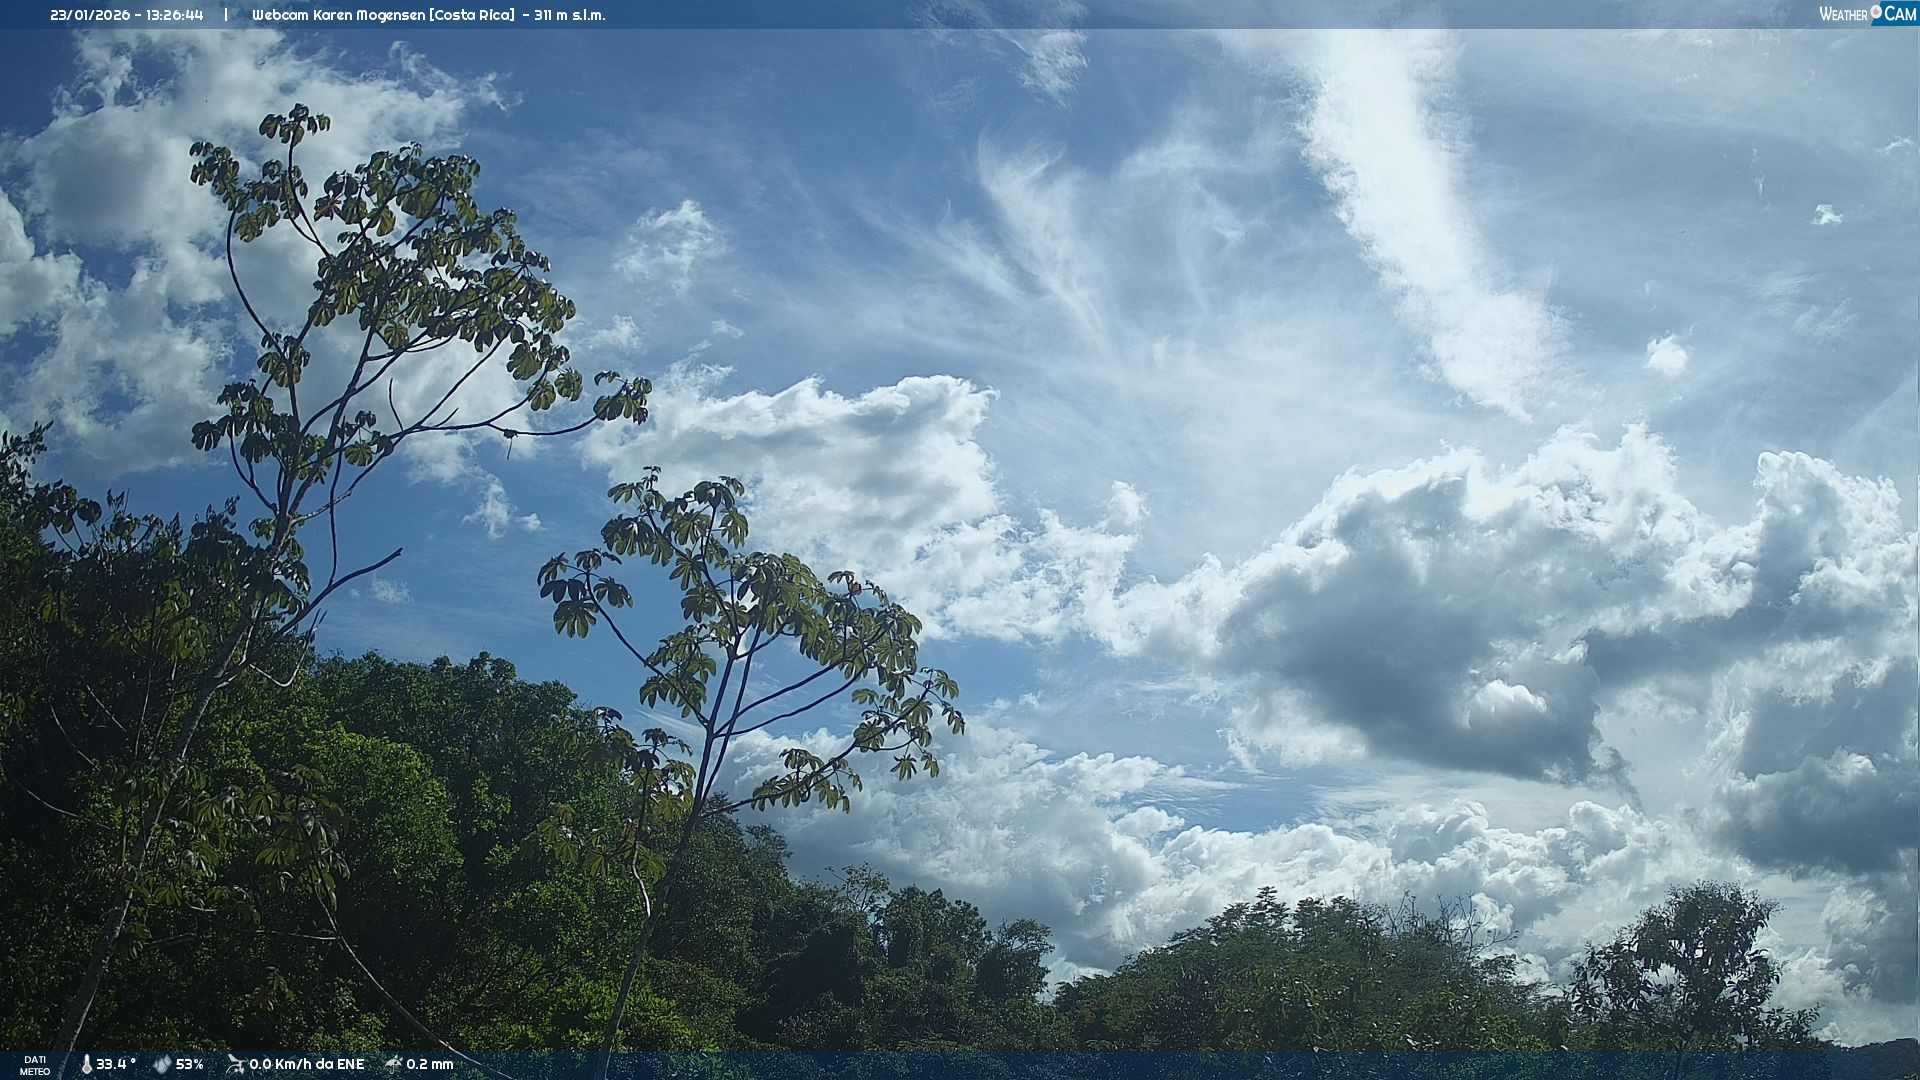This screenshot has height=1080, width=1920.
Task: Click the 53% humidity value
Action: click(x=190, y=1064)
